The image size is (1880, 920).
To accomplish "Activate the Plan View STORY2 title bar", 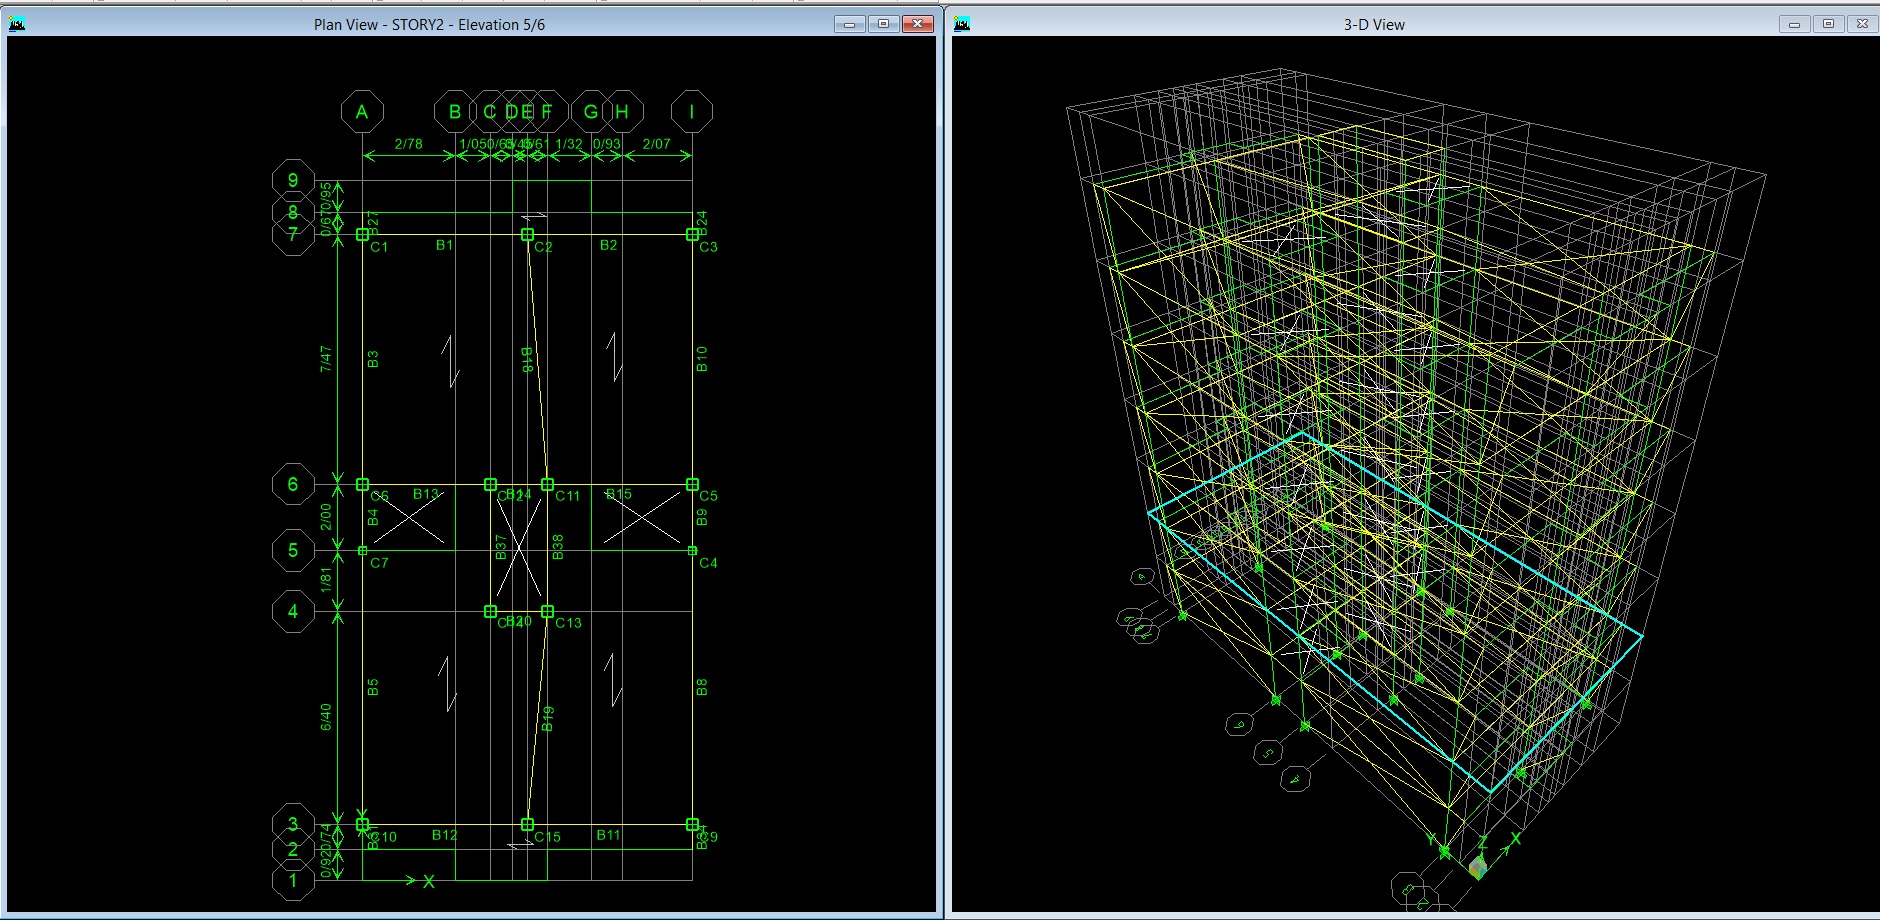I will click(429, 24).
